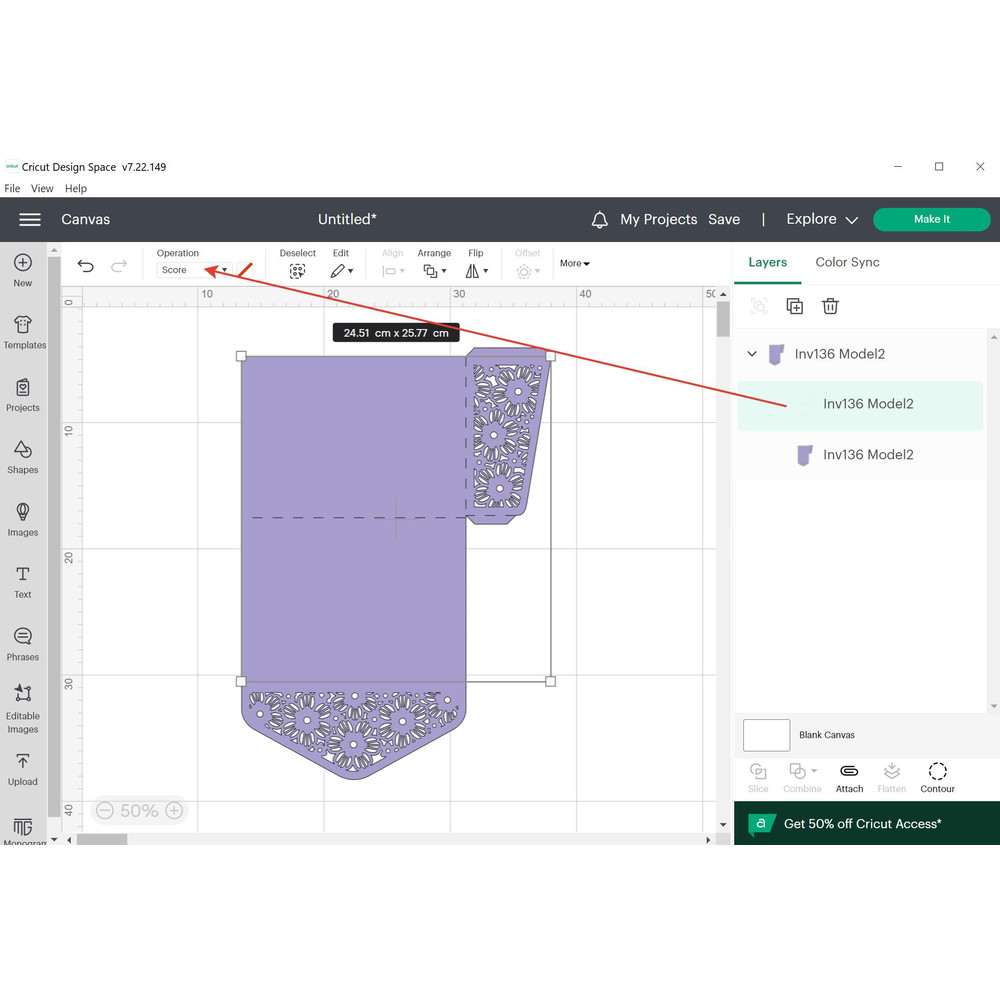Click the Contour tool icon
The height and width of the screenshot is (1000, 1000).
click(937, 776)
